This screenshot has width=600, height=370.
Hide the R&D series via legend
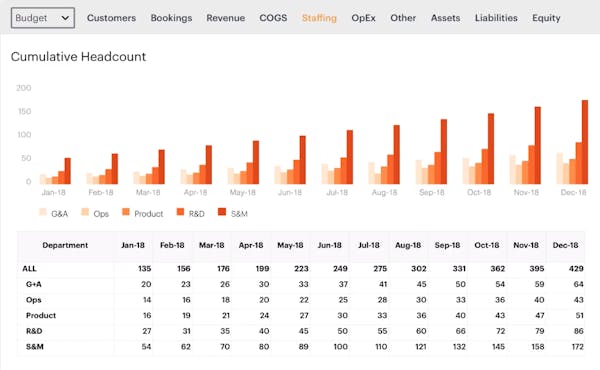pos(180,212)
